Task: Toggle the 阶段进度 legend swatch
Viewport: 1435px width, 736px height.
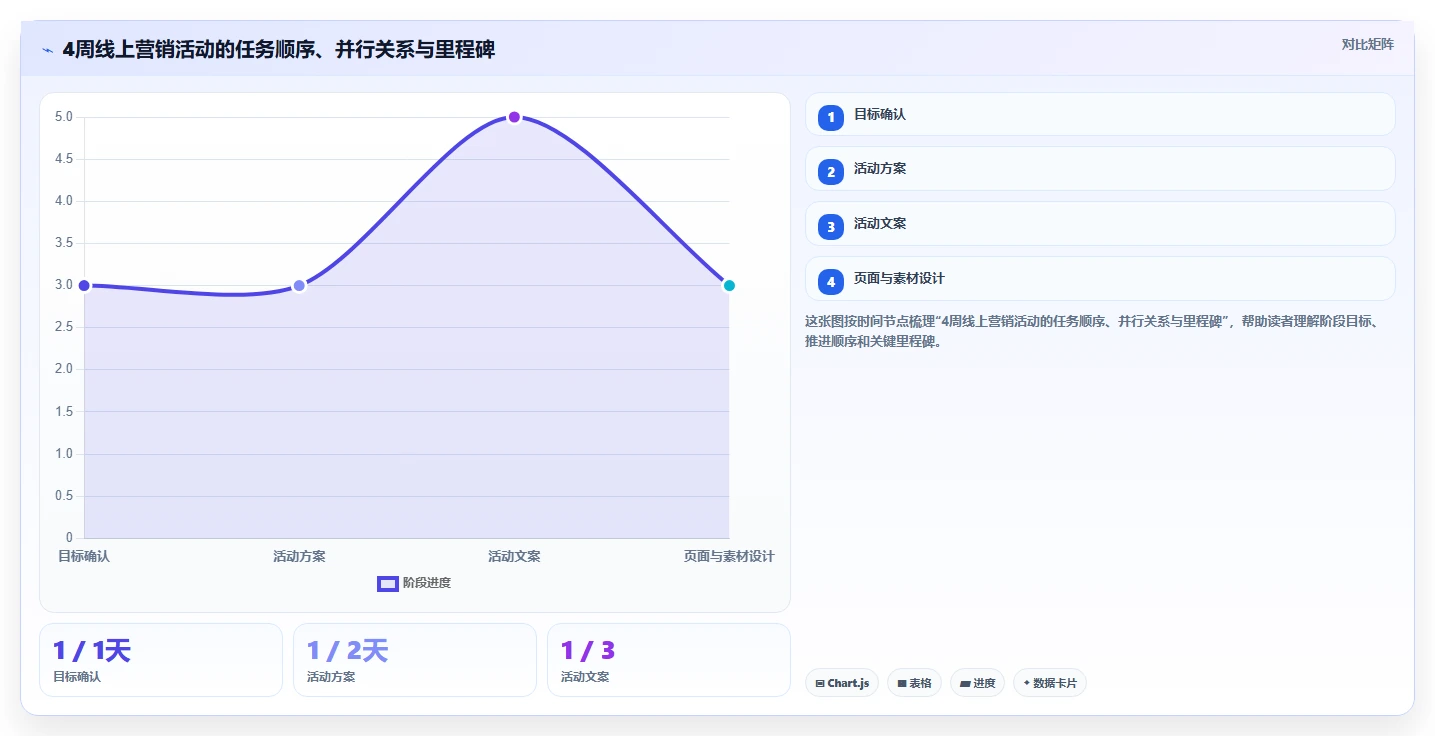Action: coord(388,583)
